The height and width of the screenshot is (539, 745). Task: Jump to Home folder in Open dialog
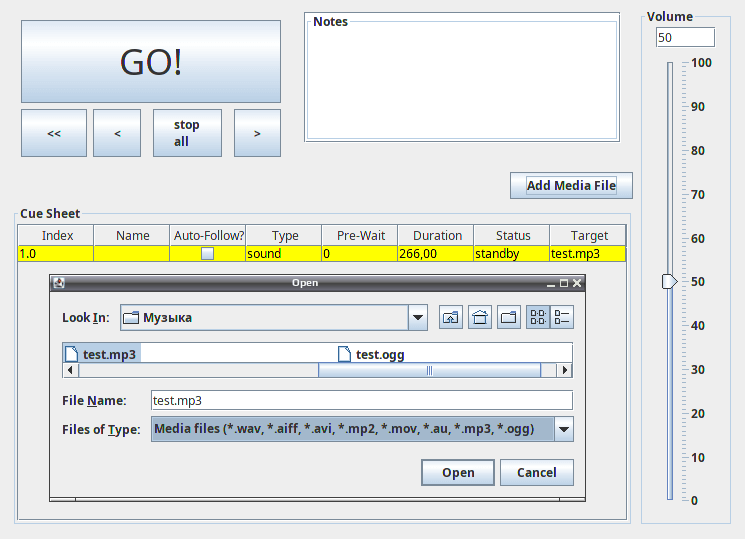pos(480,317)
